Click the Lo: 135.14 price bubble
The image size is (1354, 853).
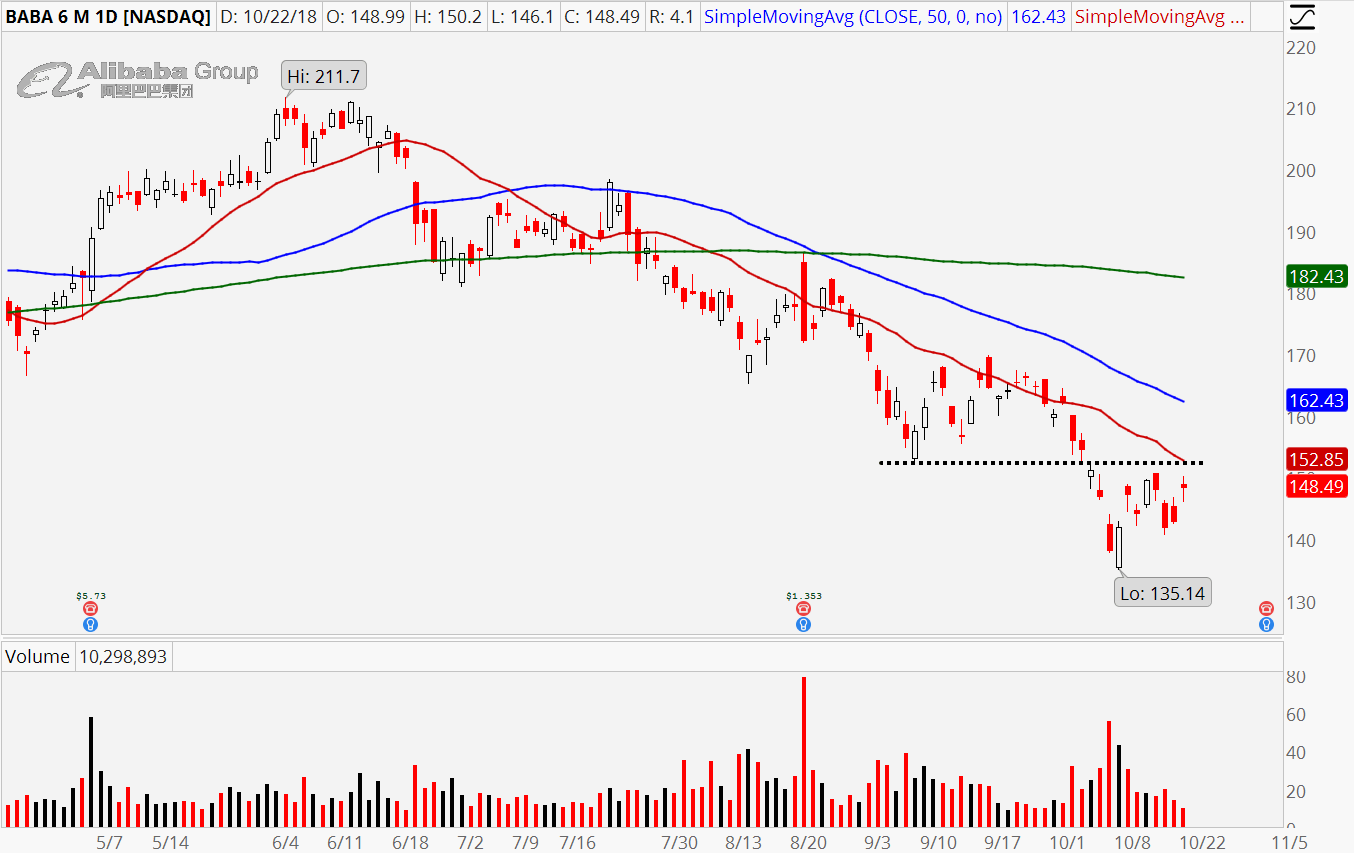click(1163, 593)
